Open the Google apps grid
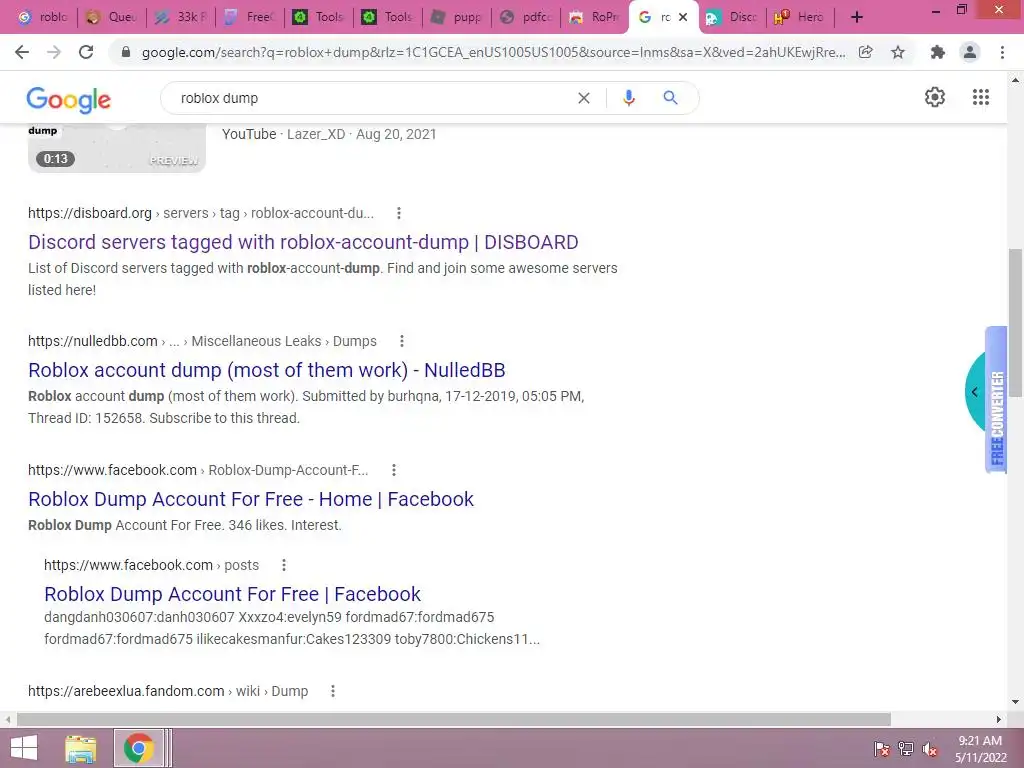 (981, 97)
